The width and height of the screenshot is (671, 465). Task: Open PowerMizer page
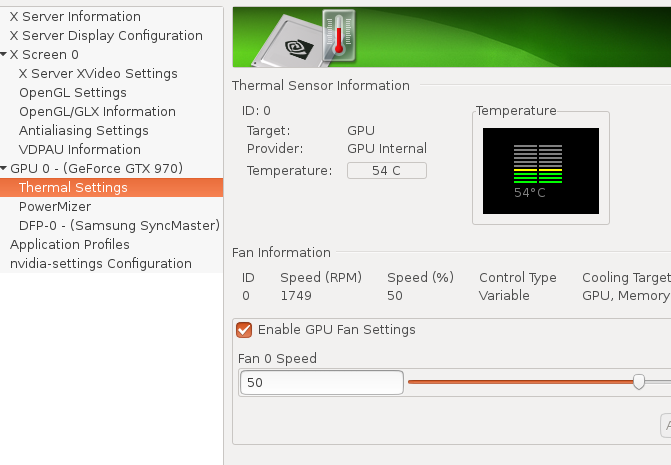point(55,207)
